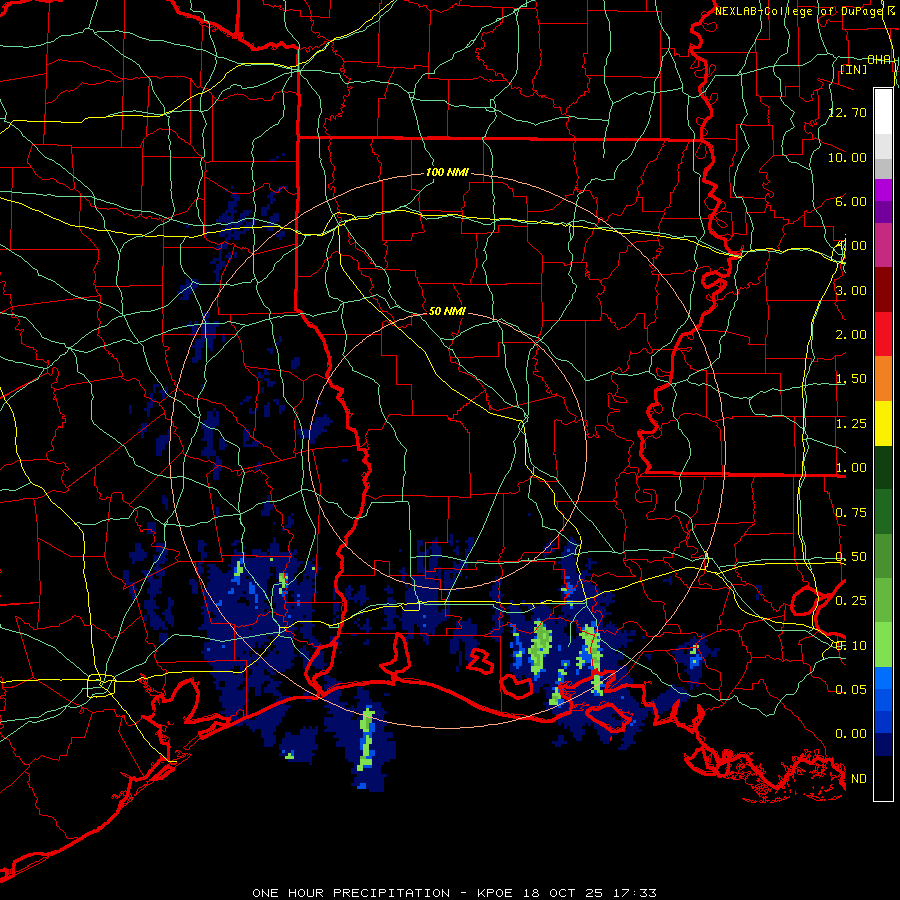The width and height of the screenshot is (900, 900).
Task: Click the "100 NMI" range ring label
Action: [x=447, y=172]
